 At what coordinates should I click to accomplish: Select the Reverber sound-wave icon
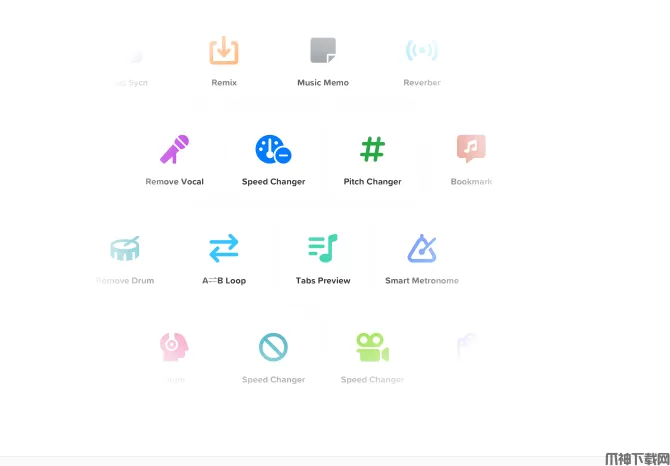point(422,50)
